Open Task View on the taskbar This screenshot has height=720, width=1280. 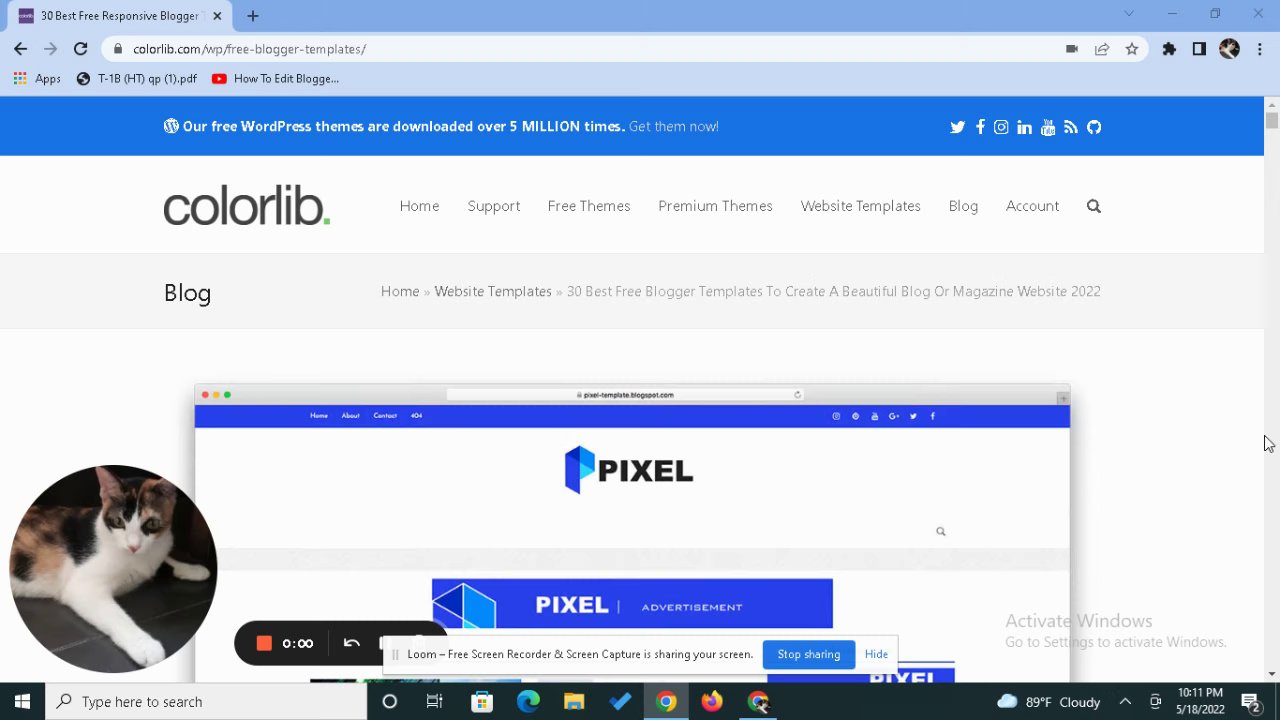pos(434,702)
